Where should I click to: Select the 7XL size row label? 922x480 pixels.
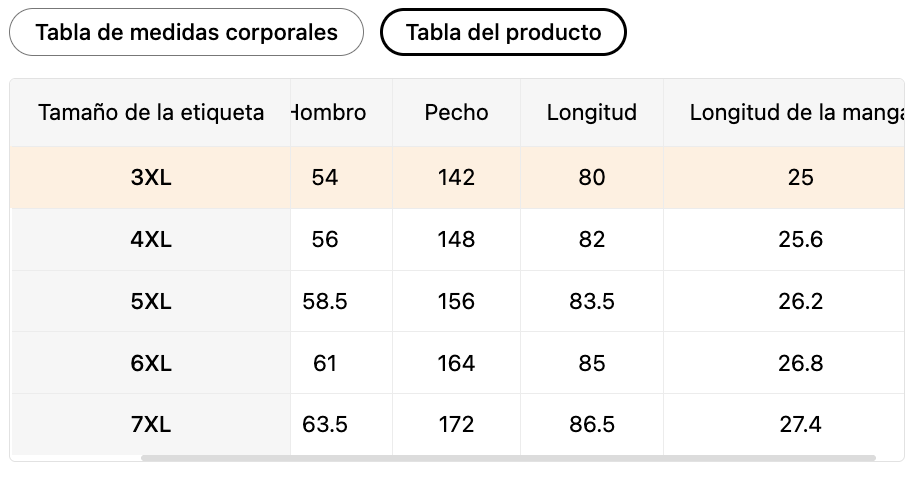151,425
